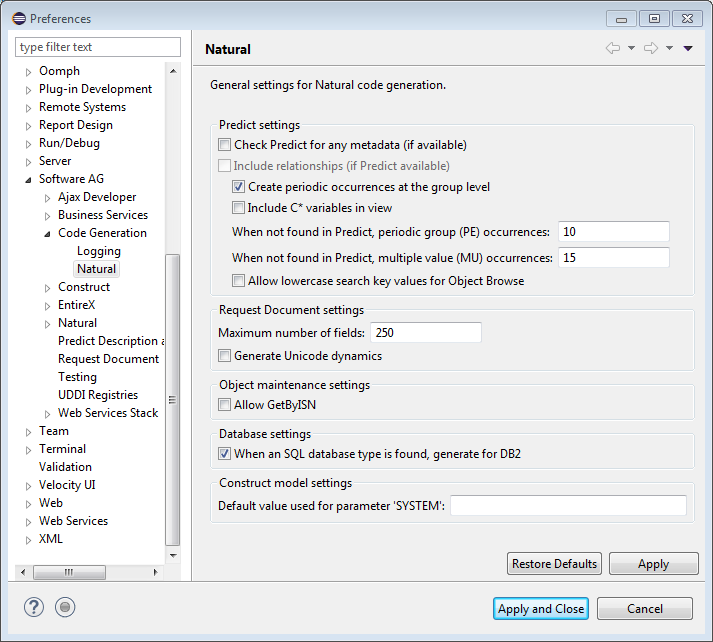Image resolution: width=713 pixels, height=642 pixels.
Task: Collapse the Software AG tree node
Action: coord(28,180)
